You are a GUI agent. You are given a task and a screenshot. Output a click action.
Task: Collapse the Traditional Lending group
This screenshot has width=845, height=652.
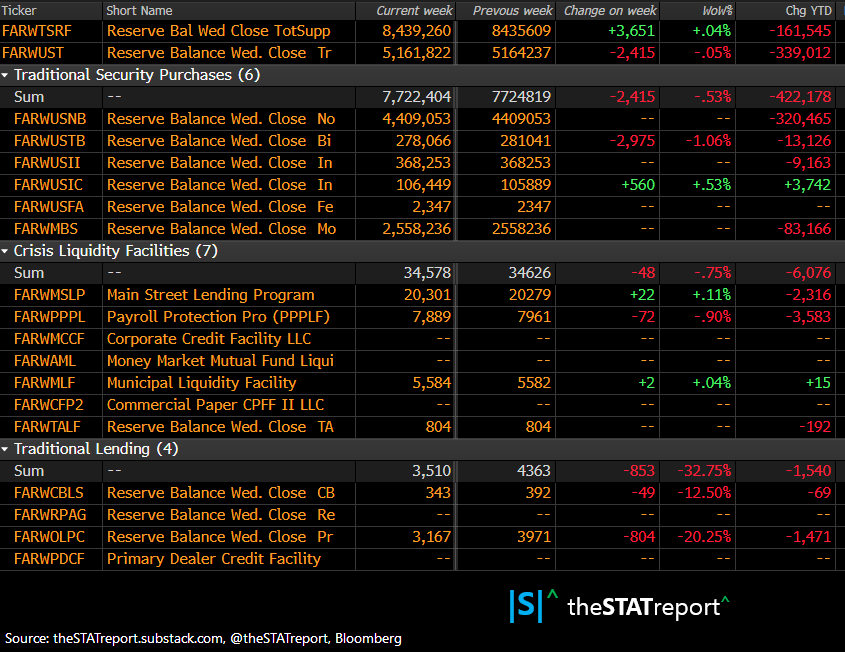pos(5,449)
